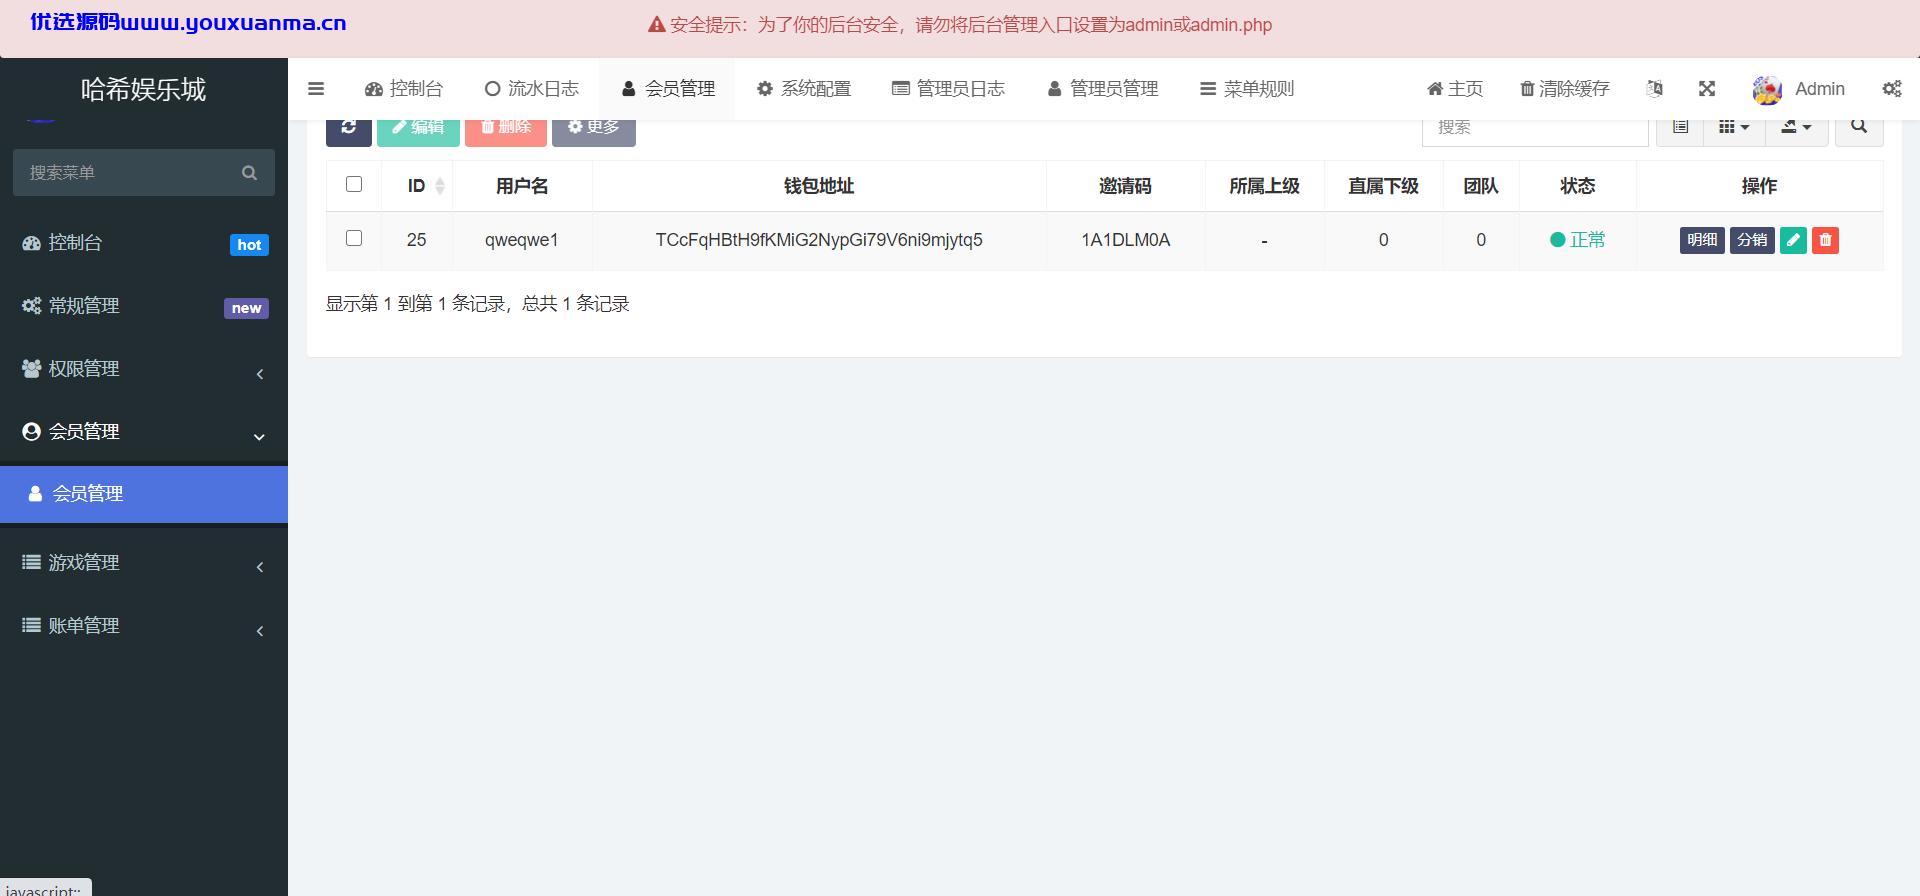This screenshot has width=1920, height=896.
Task: Collapse the 会员管理 parent sidebar menu
Action: coord(144,432)
